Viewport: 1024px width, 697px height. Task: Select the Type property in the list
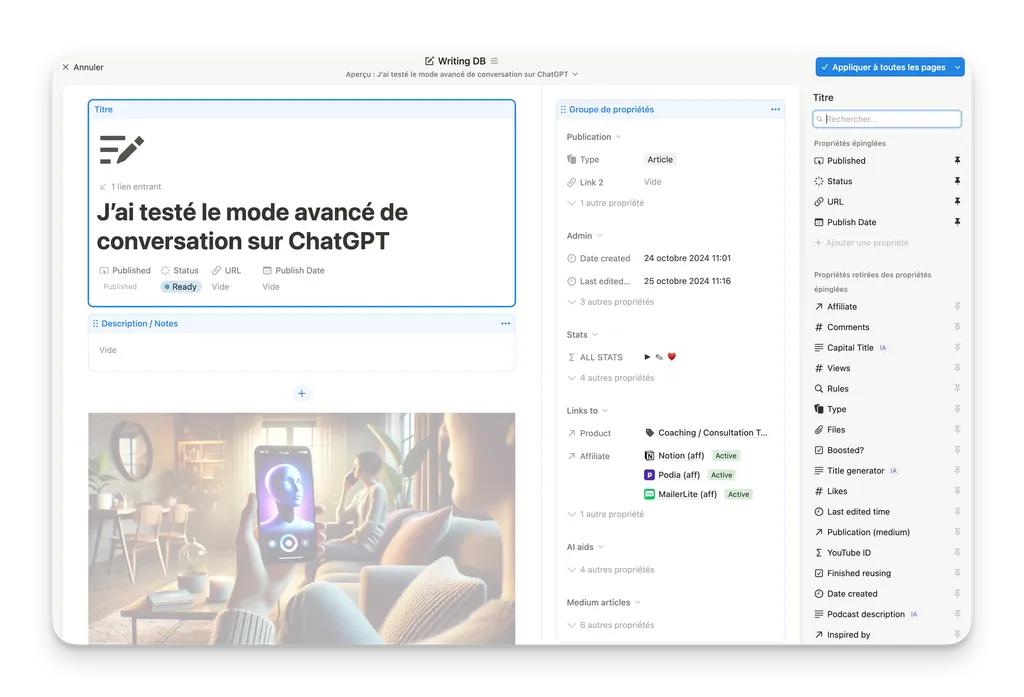tap(887, 409)
